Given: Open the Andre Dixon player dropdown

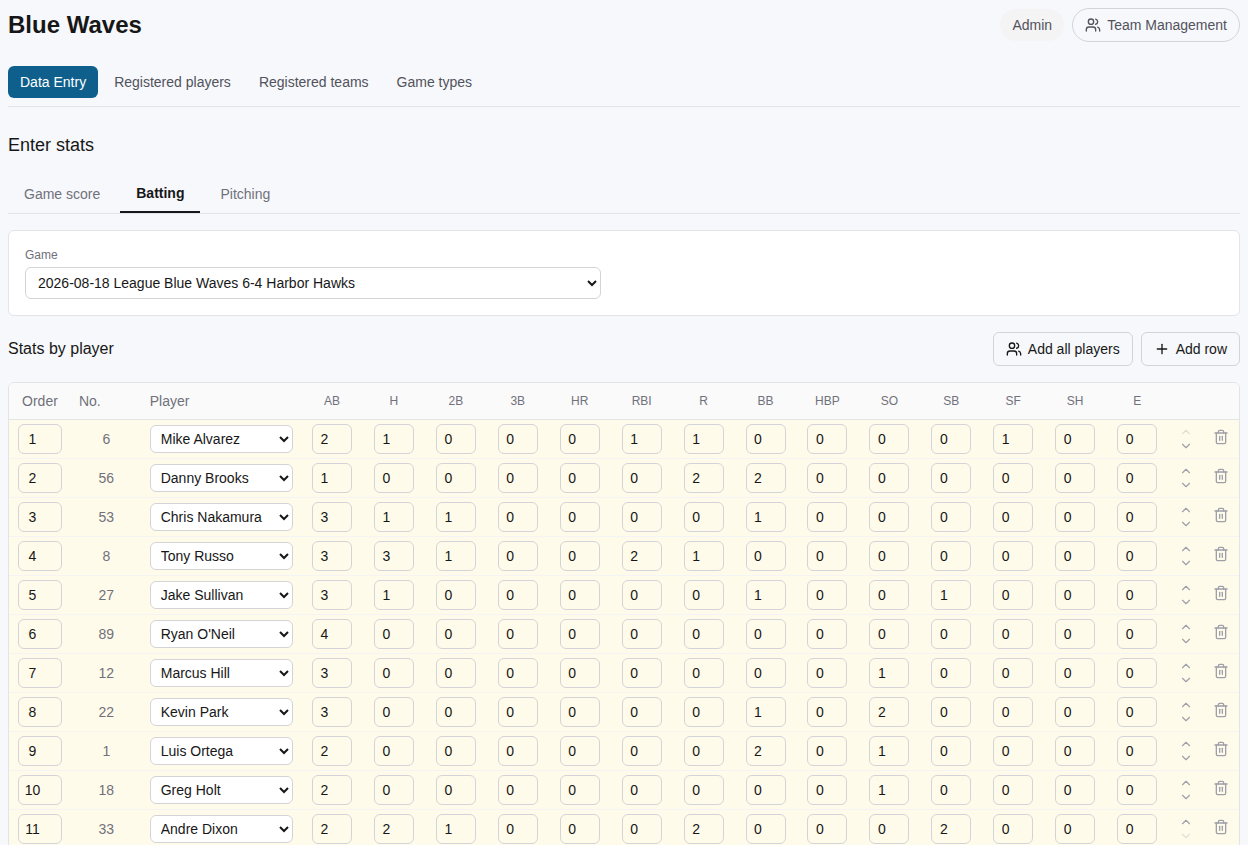Looking at the screenshot, I should click(x=222, y=829).
